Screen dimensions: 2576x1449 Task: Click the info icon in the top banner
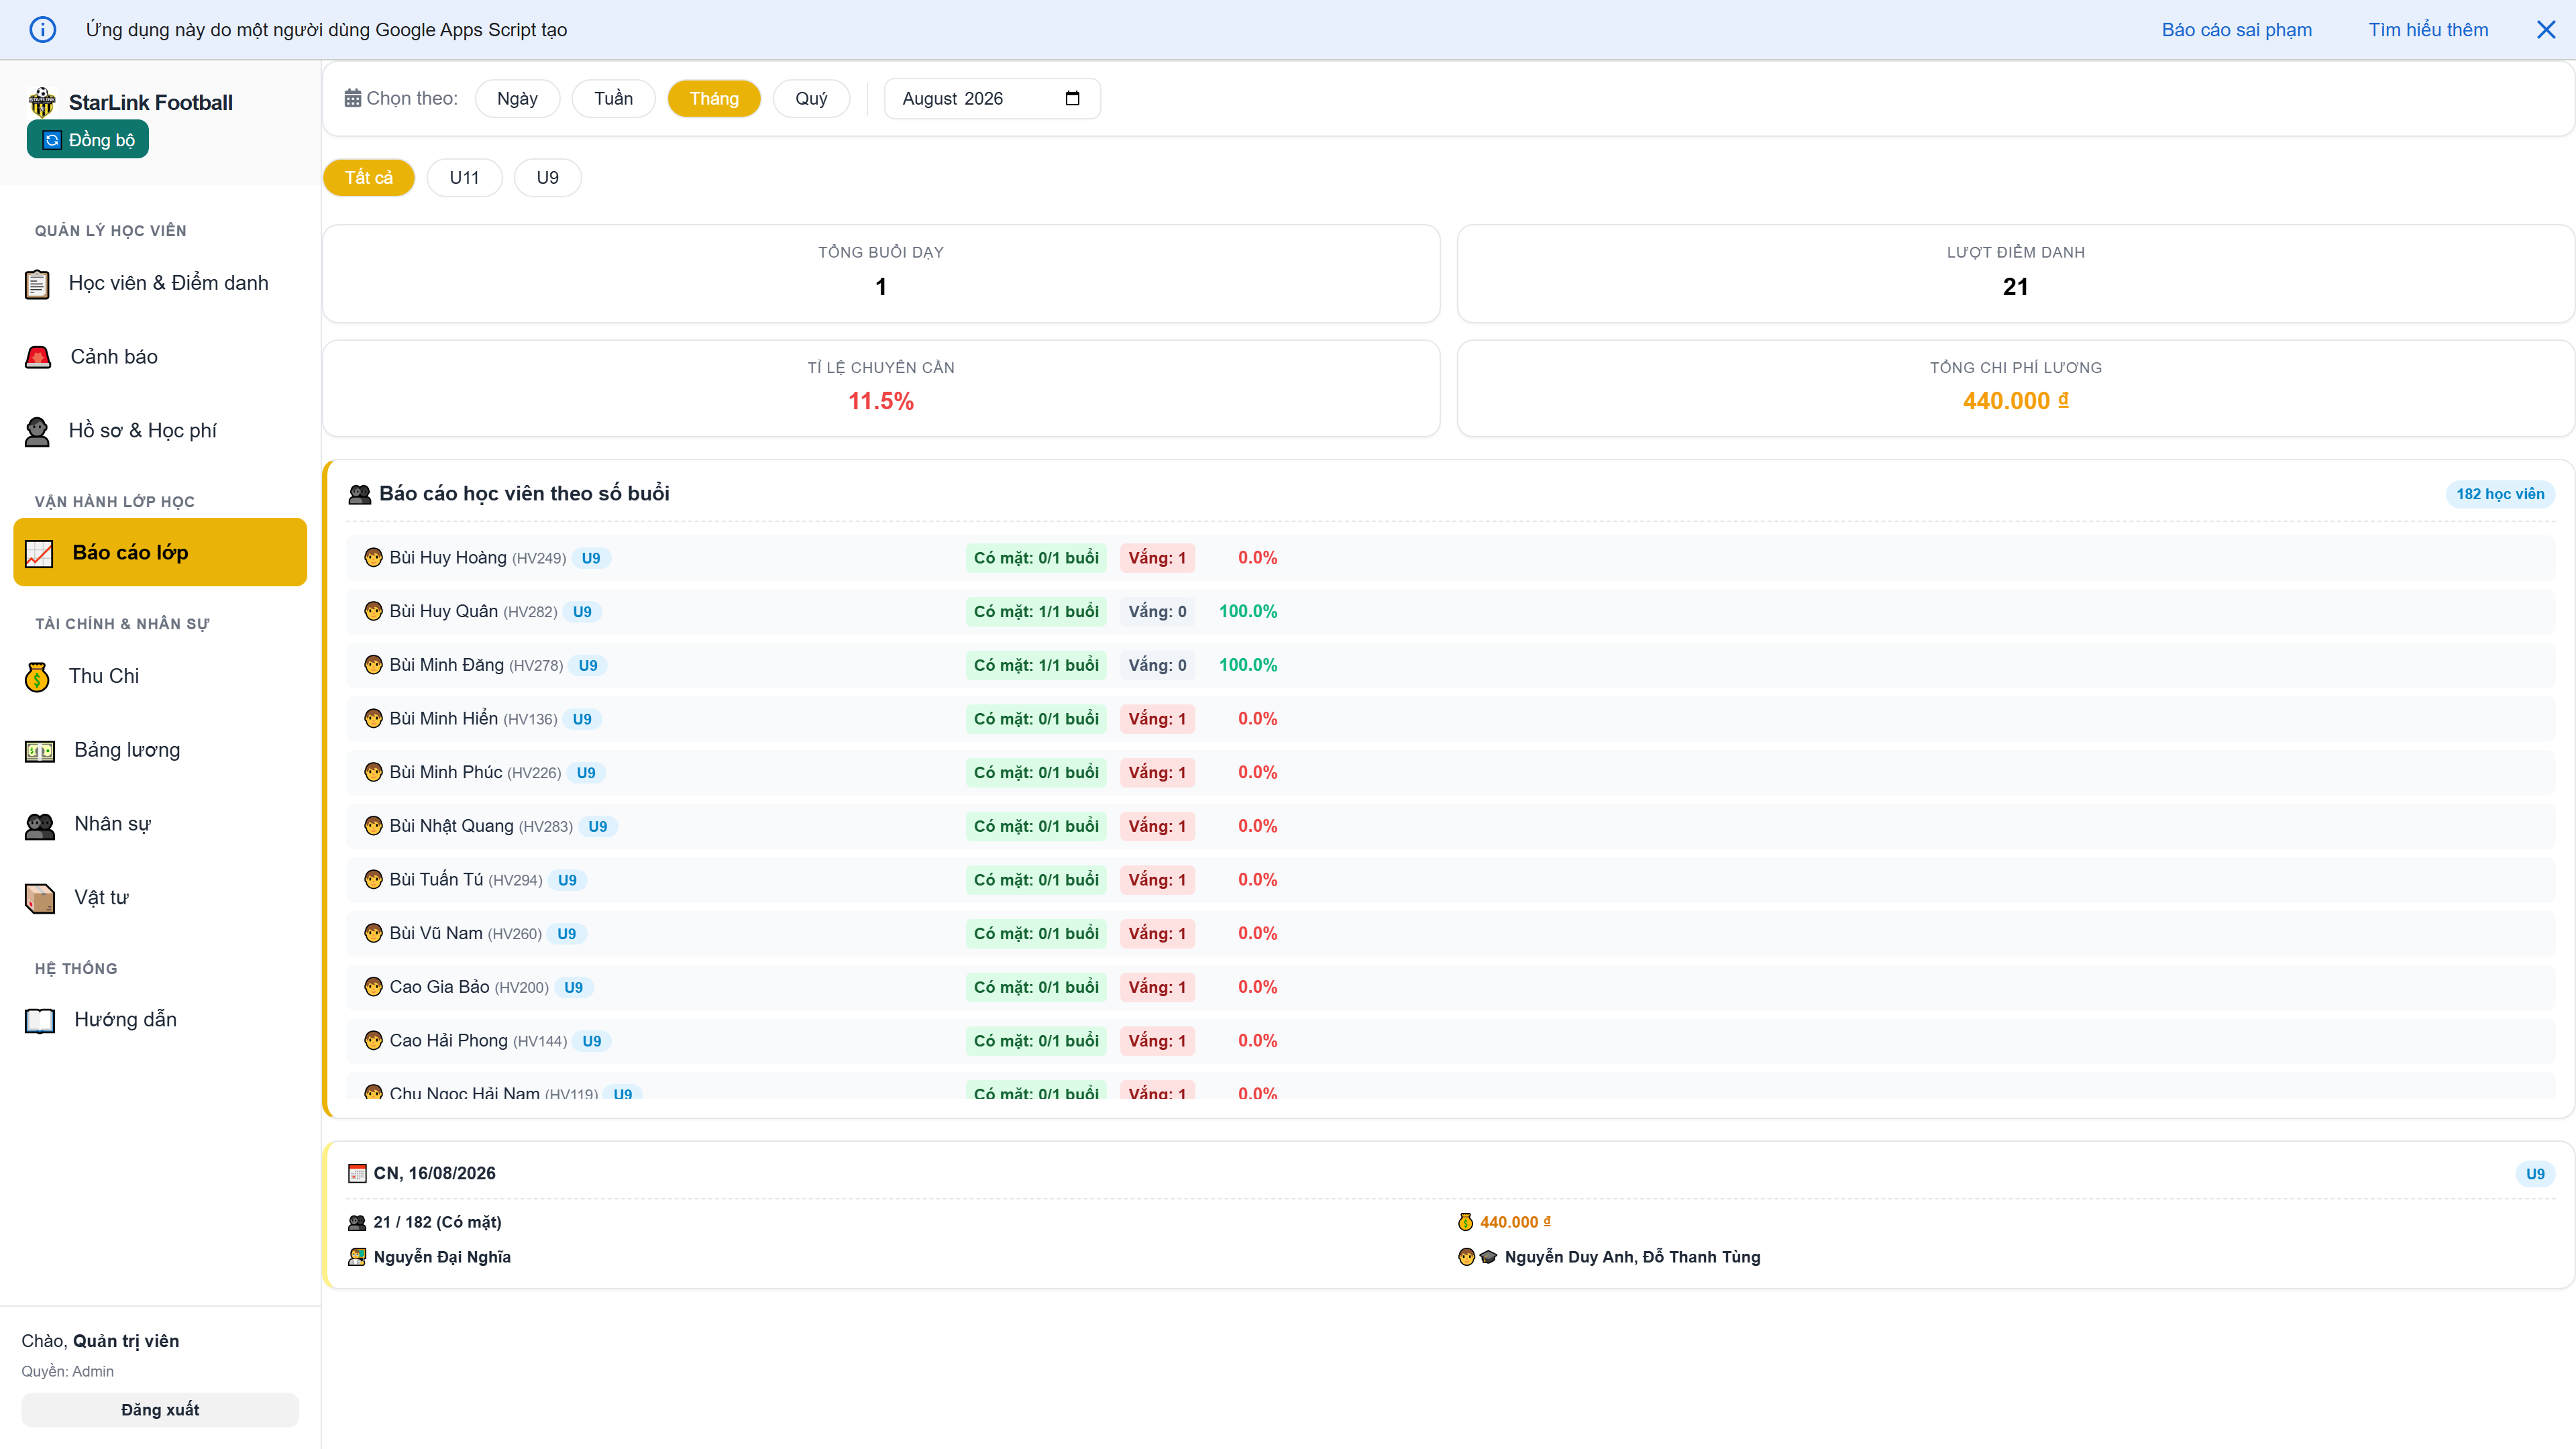click(x=42, y=29)
